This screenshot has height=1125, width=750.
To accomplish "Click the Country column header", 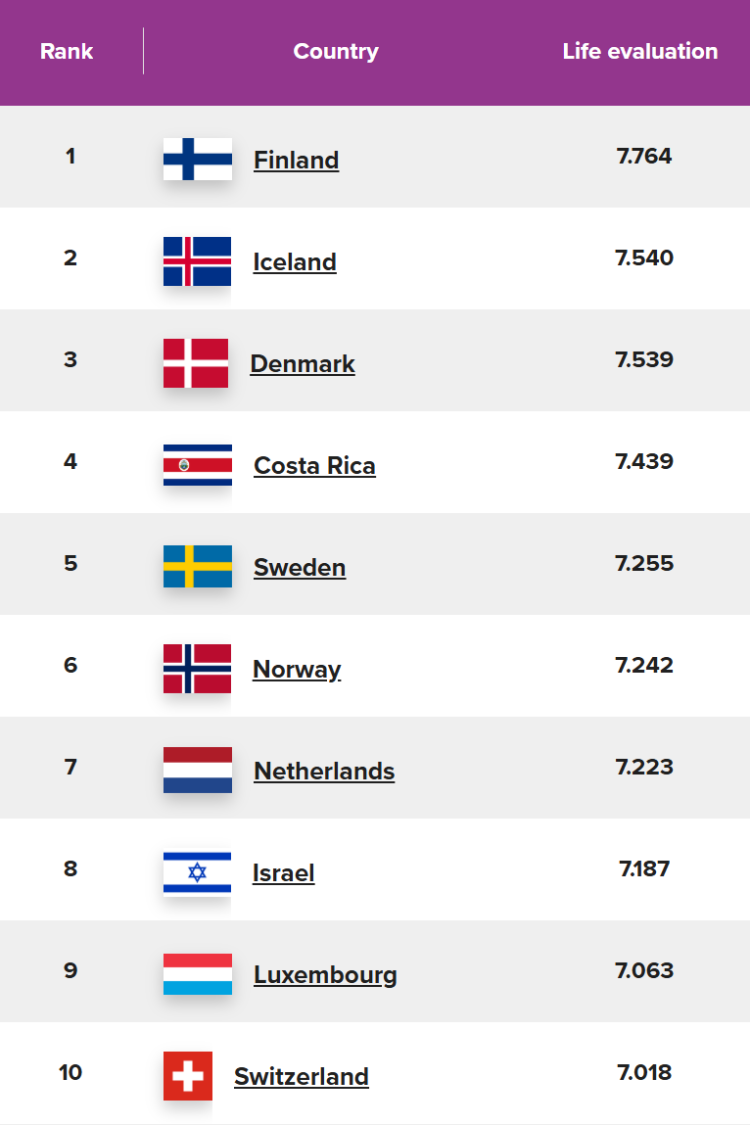I will click(x=336, y=51).
